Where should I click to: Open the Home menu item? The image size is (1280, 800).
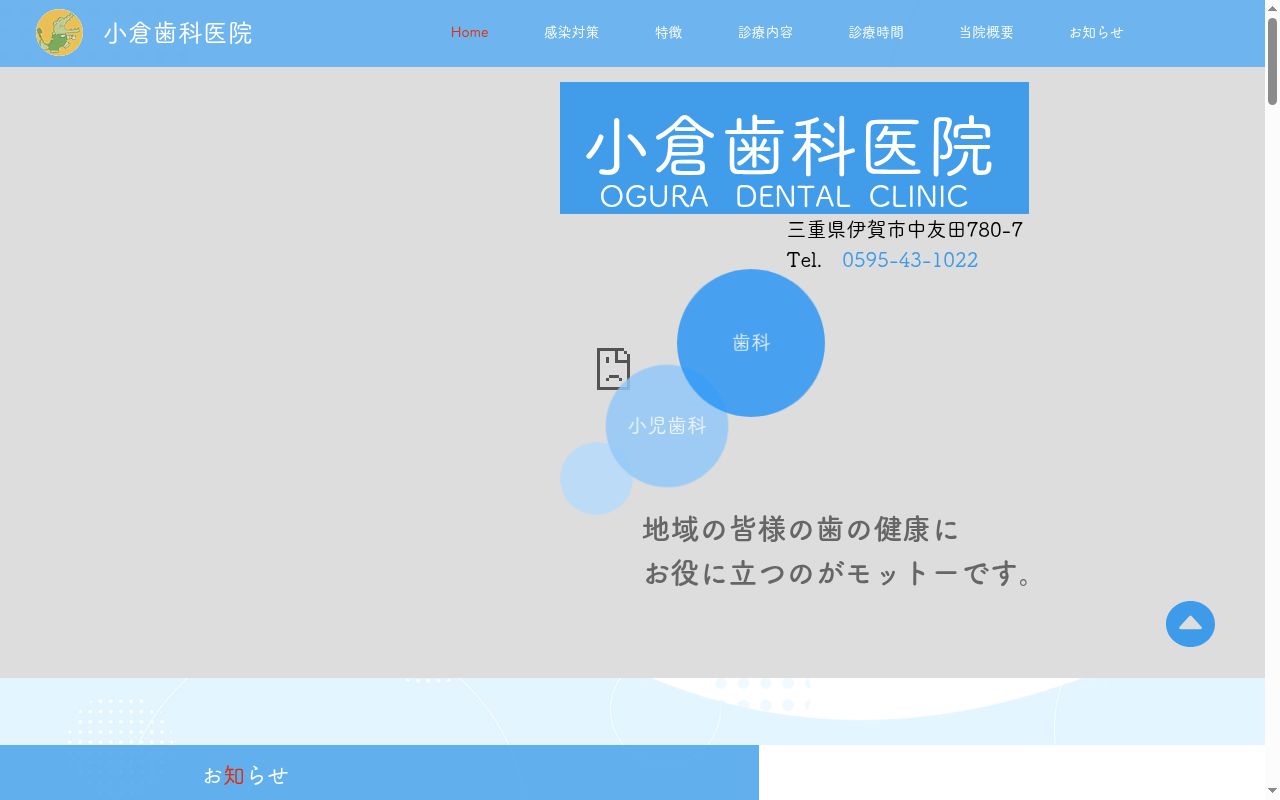(x=469, y=32)
